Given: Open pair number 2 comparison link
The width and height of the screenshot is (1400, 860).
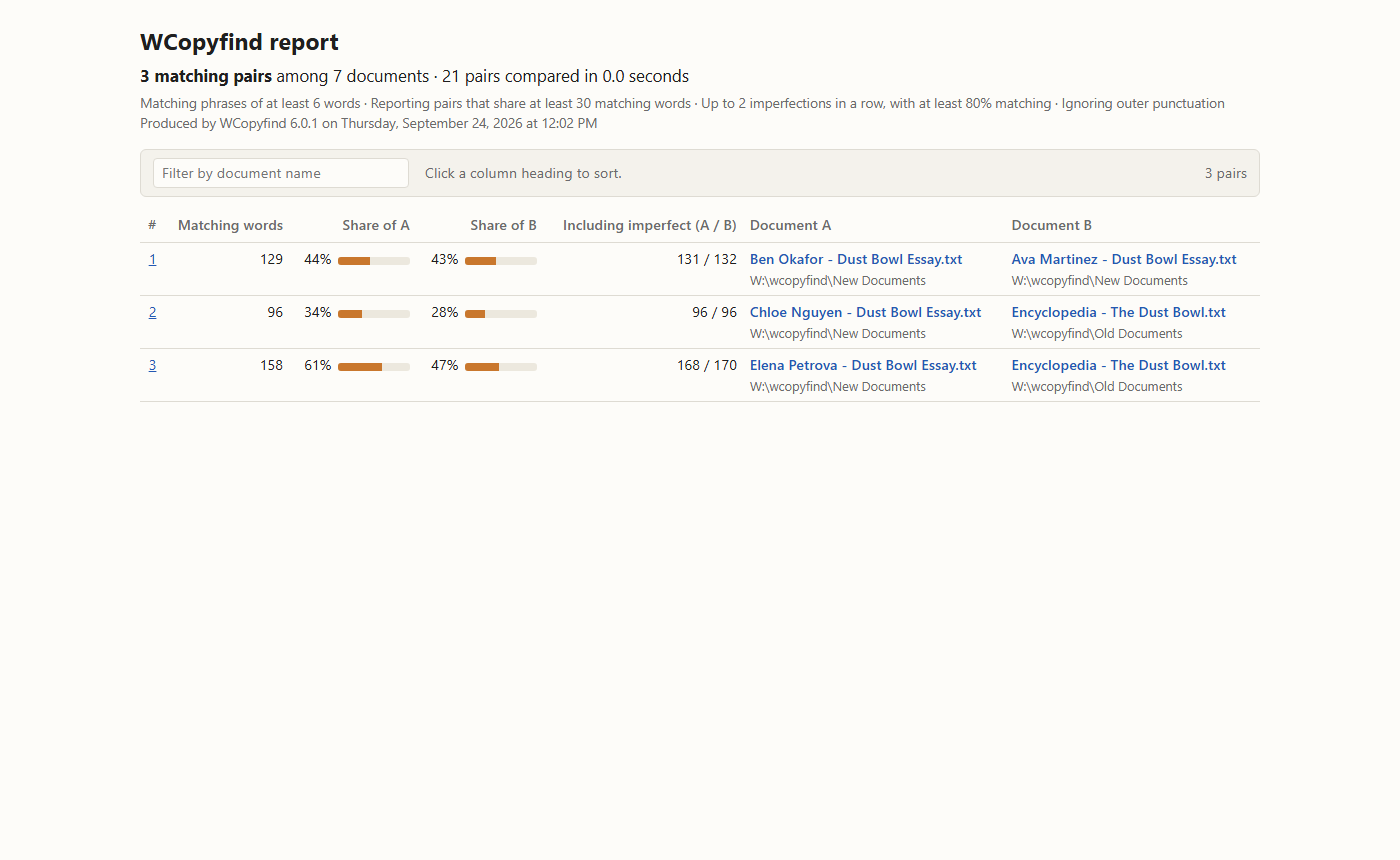Looking at the screenshot, I should point(153,312).
